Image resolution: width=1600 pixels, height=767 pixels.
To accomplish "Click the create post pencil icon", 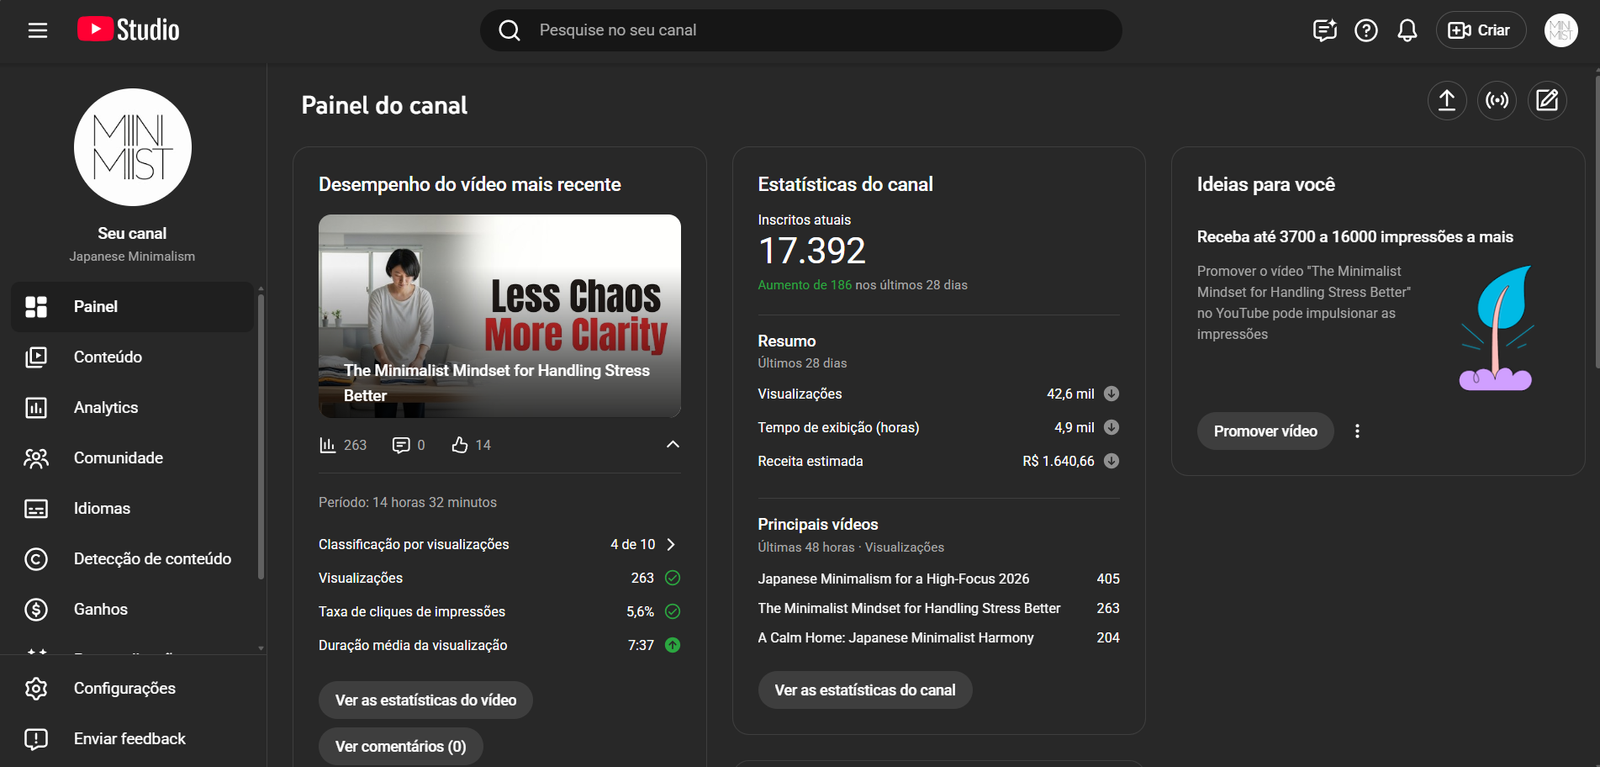I will tap(1547, 100).
